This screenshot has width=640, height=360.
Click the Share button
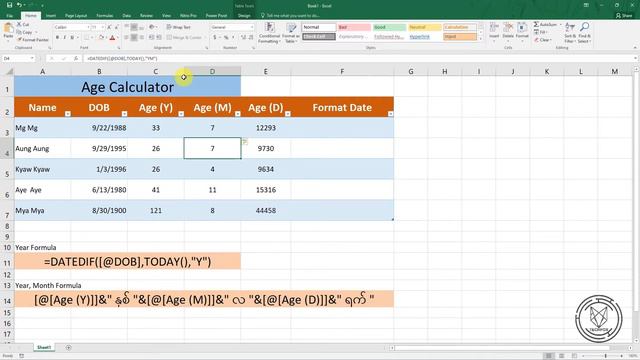click(x=624, y=16)
